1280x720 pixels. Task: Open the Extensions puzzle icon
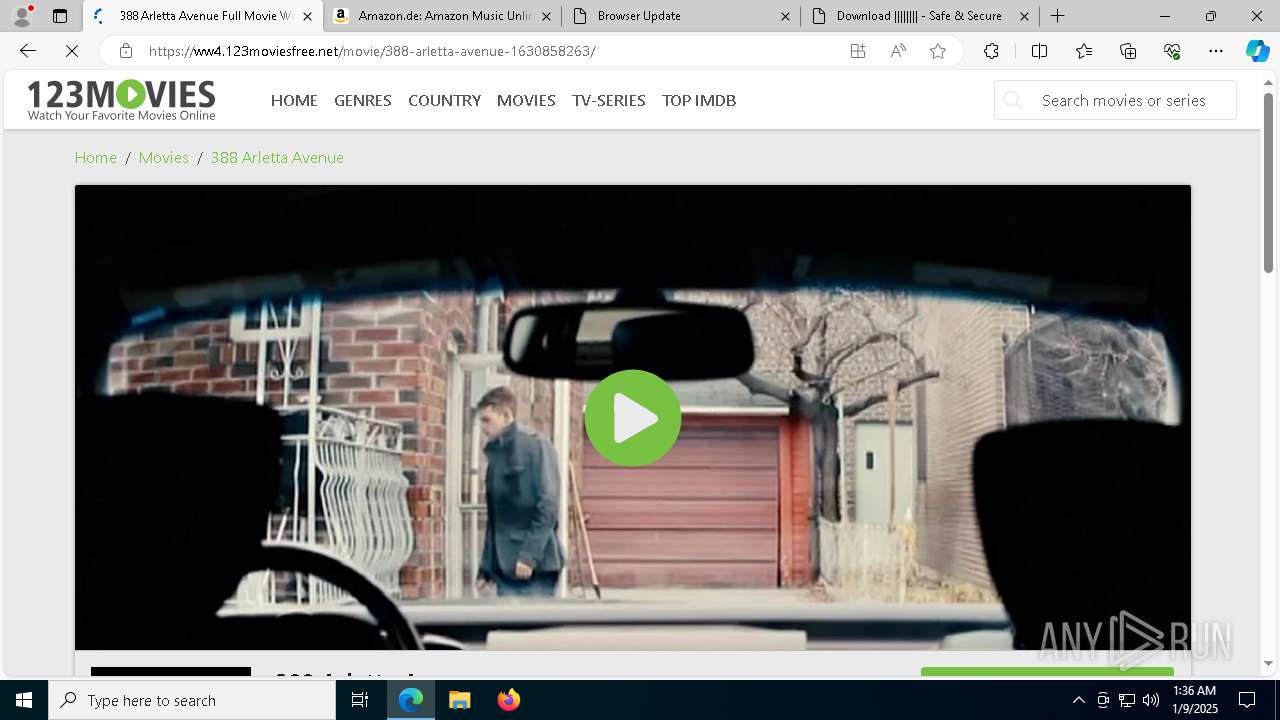tap(991, 51)
